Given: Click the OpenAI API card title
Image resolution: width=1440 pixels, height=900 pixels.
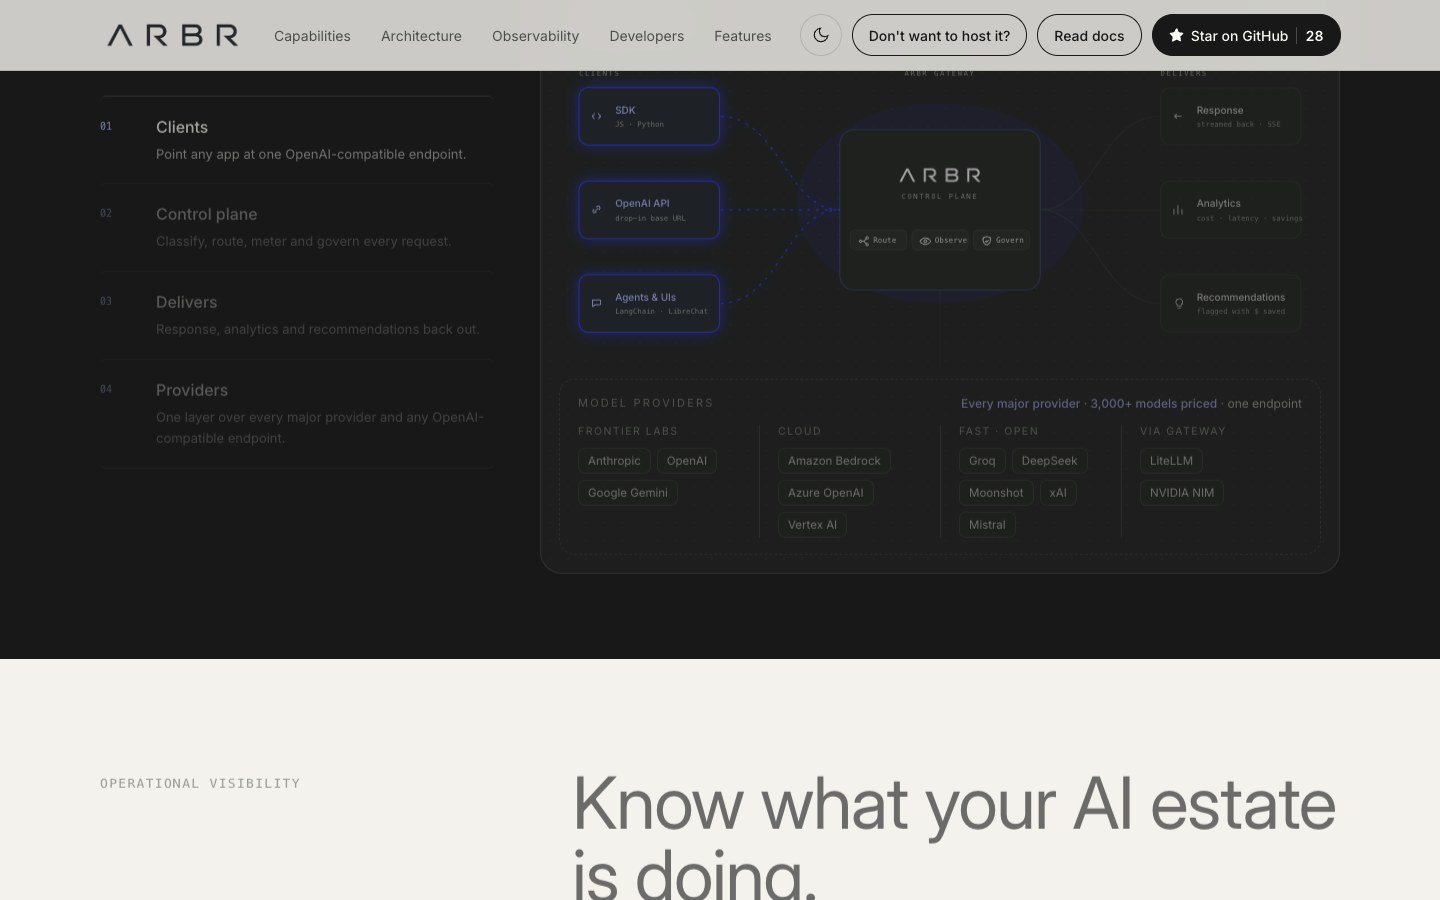Looking at the screenshot, I should pos(642,203).
